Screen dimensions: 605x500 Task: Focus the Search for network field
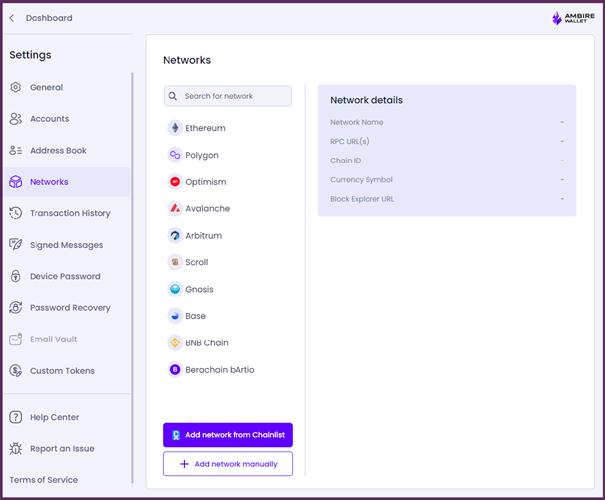(228, 96)
